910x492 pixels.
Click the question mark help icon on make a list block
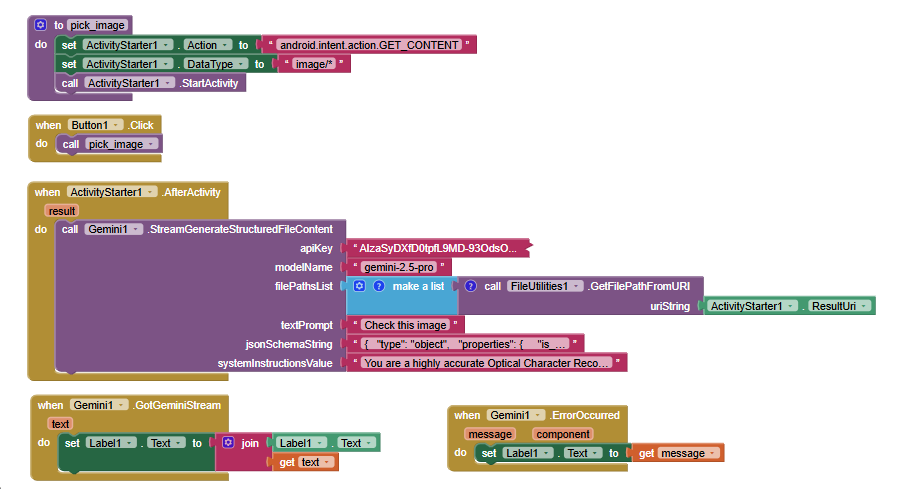[x=378, y=285]
